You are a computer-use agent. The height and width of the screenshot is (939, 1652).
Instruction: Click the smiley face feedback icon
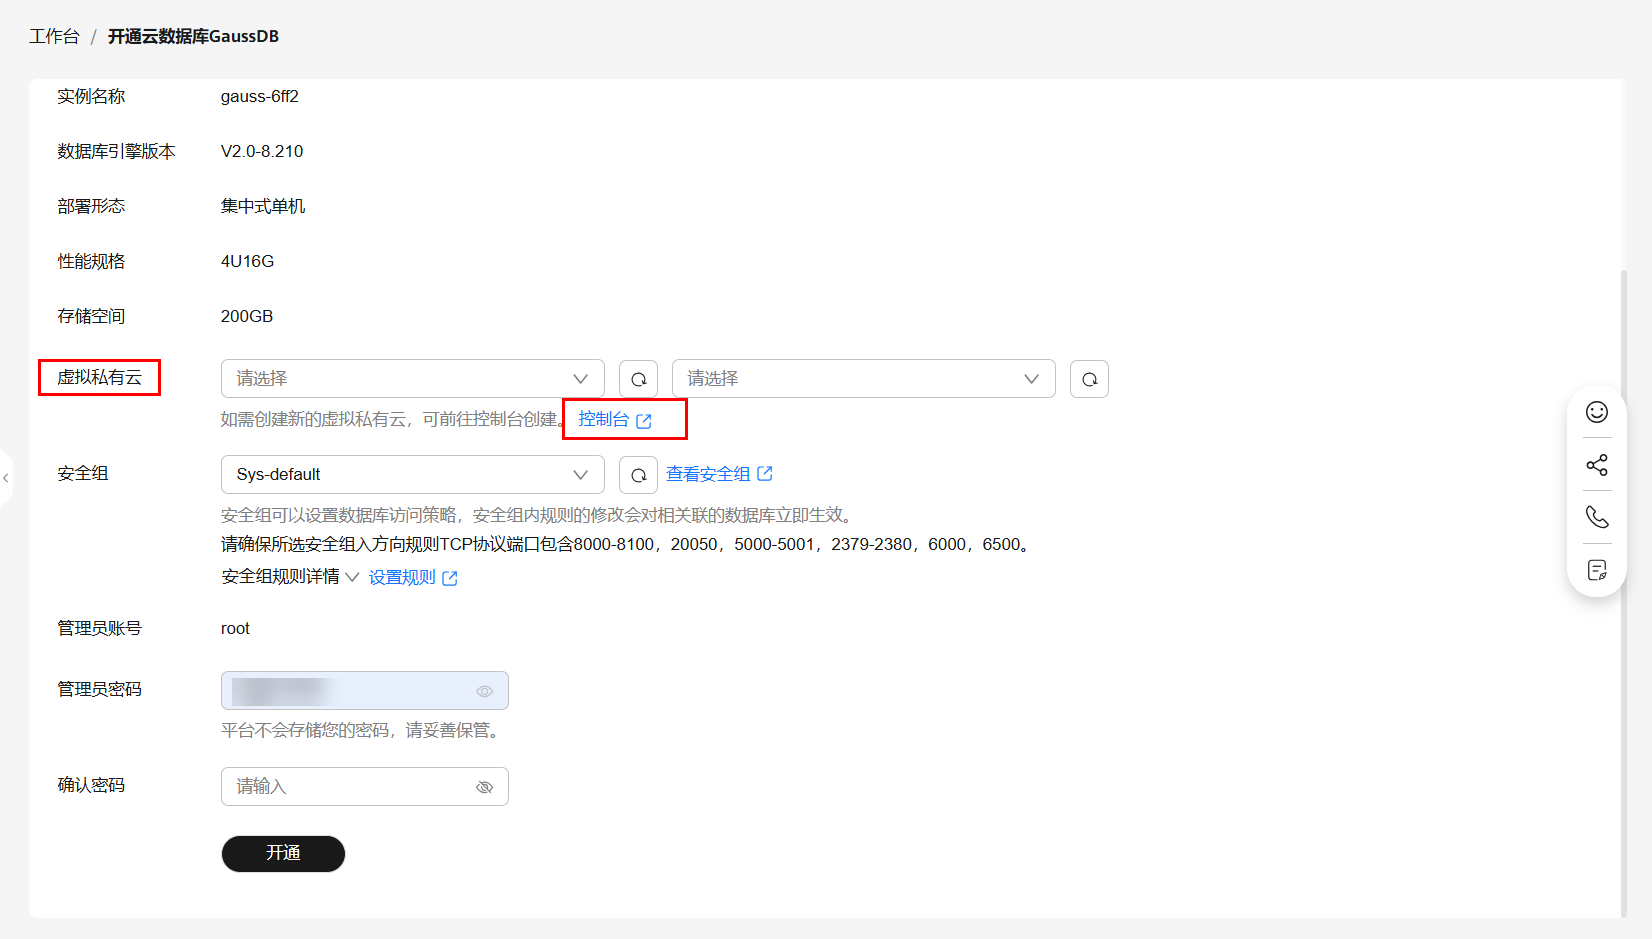(x=1597, y=412)
